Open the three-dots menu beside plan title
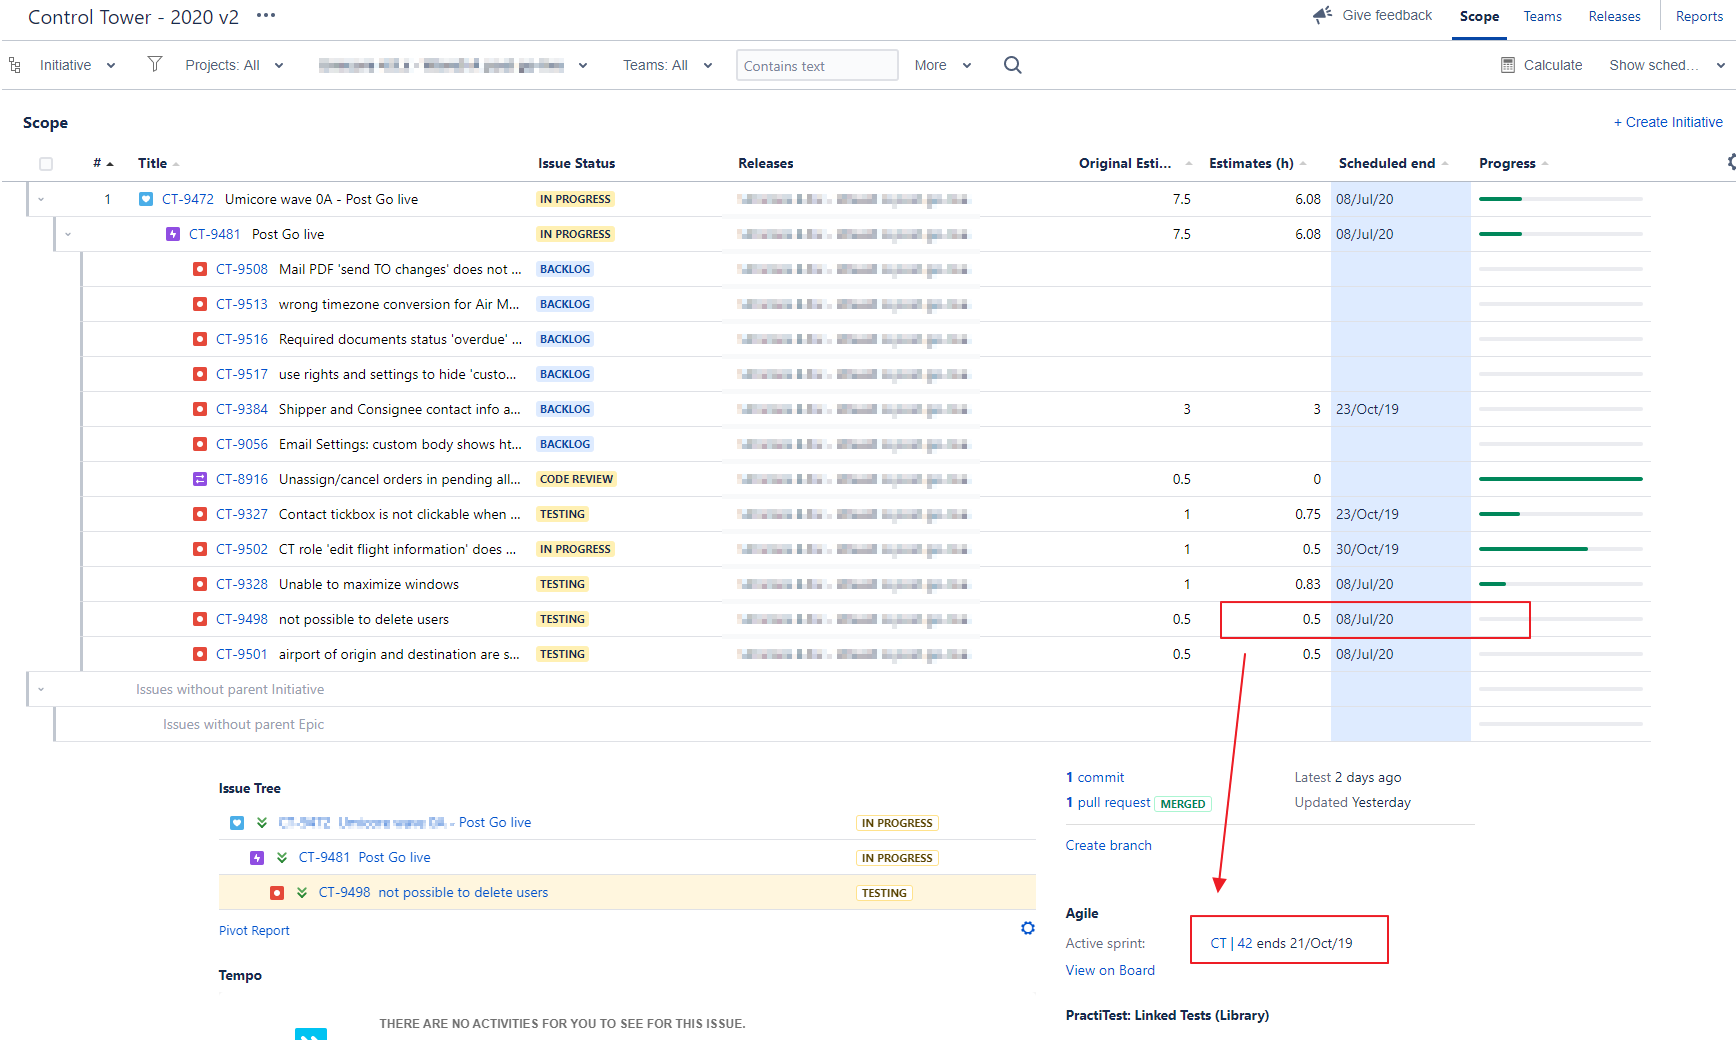Screen dimensions: 1736x1040 point(265,16)
